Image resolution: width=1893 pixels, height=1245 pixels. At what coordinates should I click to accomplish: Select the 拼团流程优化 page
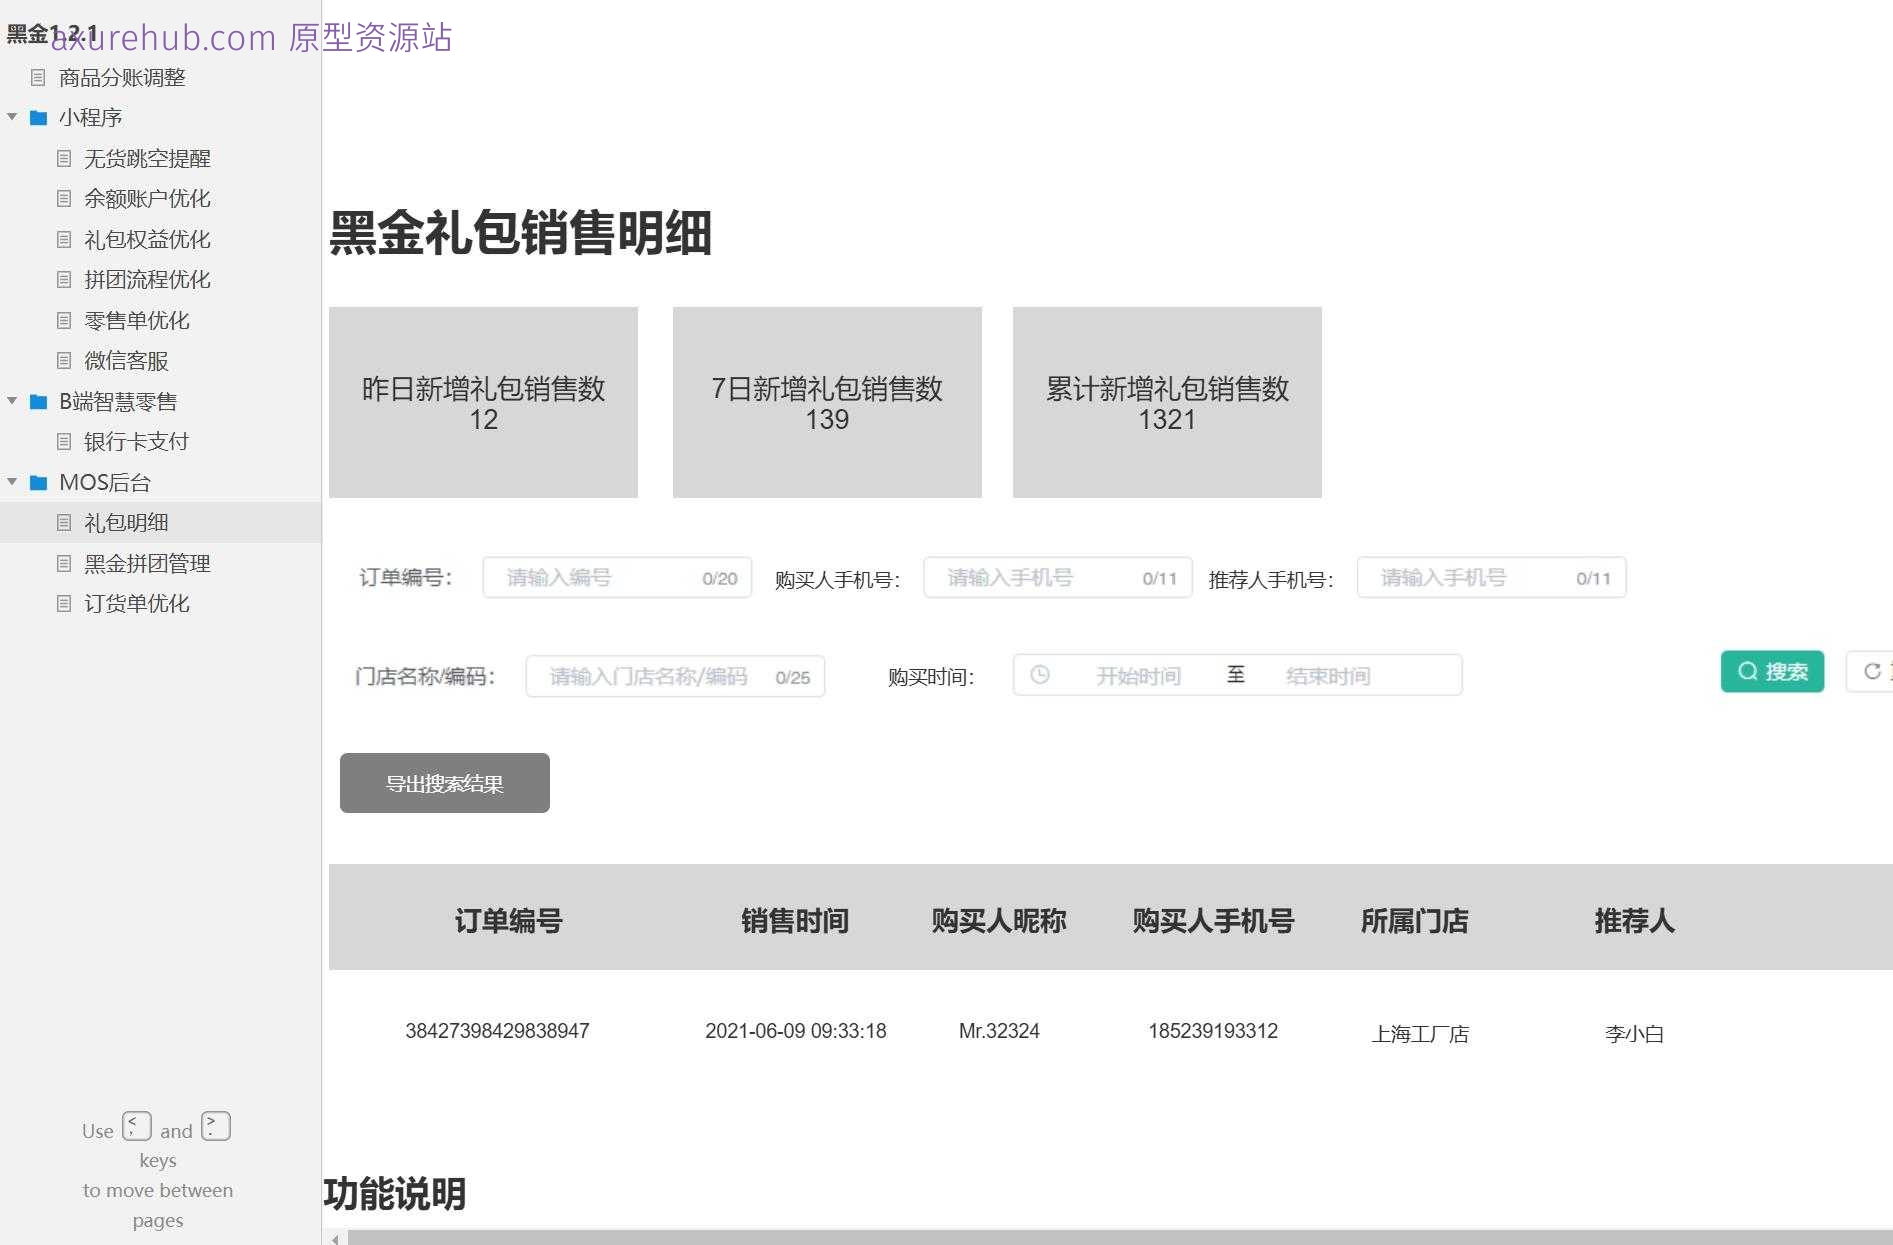[x=146, y=279]
